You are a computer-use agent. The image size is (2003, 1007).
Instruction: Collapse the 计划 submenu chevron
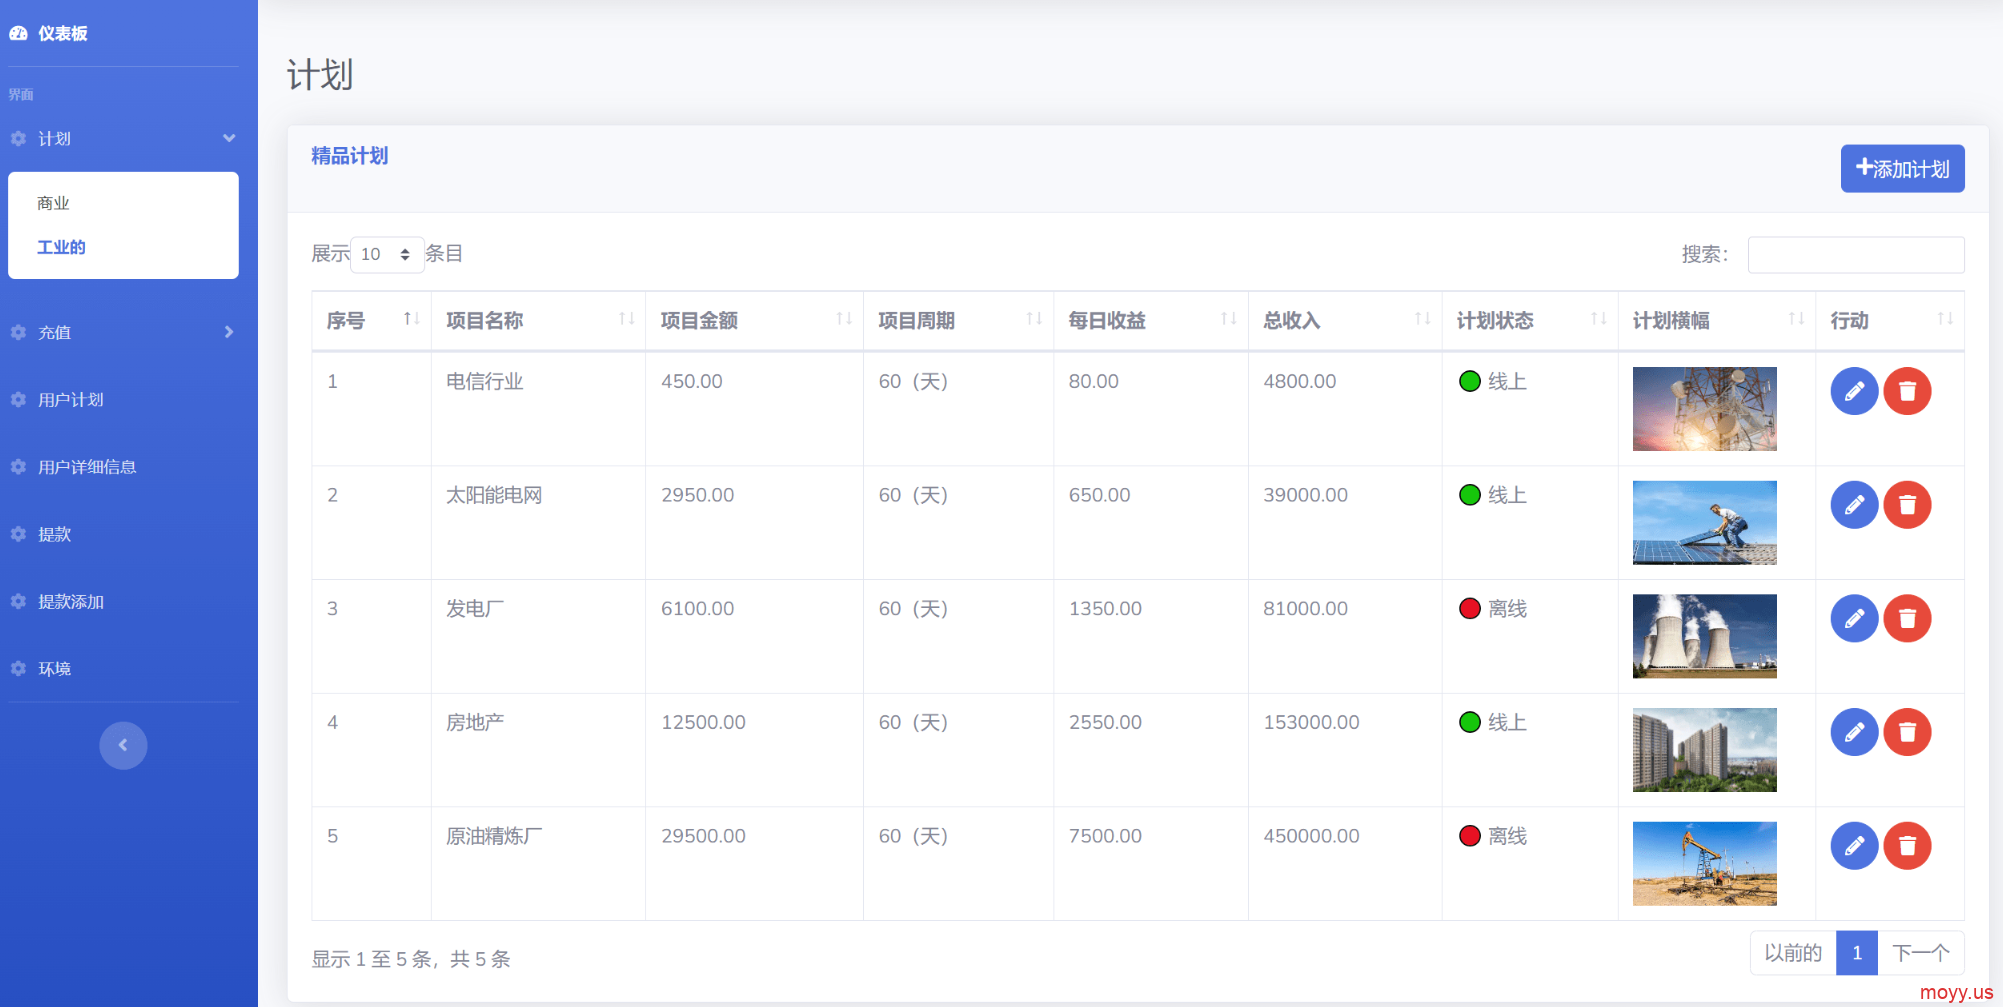point(229,138)
